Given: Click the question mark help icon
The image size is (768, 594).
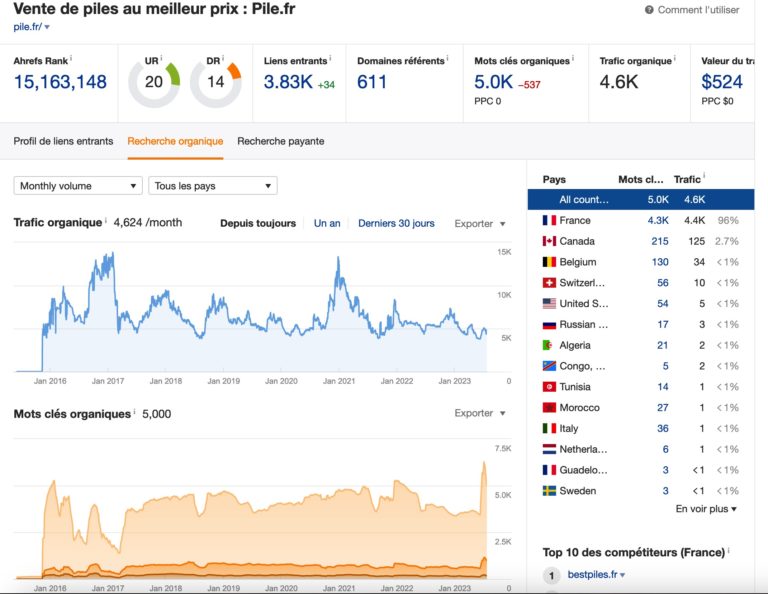Looking at the screenshot, I should 649,10.
